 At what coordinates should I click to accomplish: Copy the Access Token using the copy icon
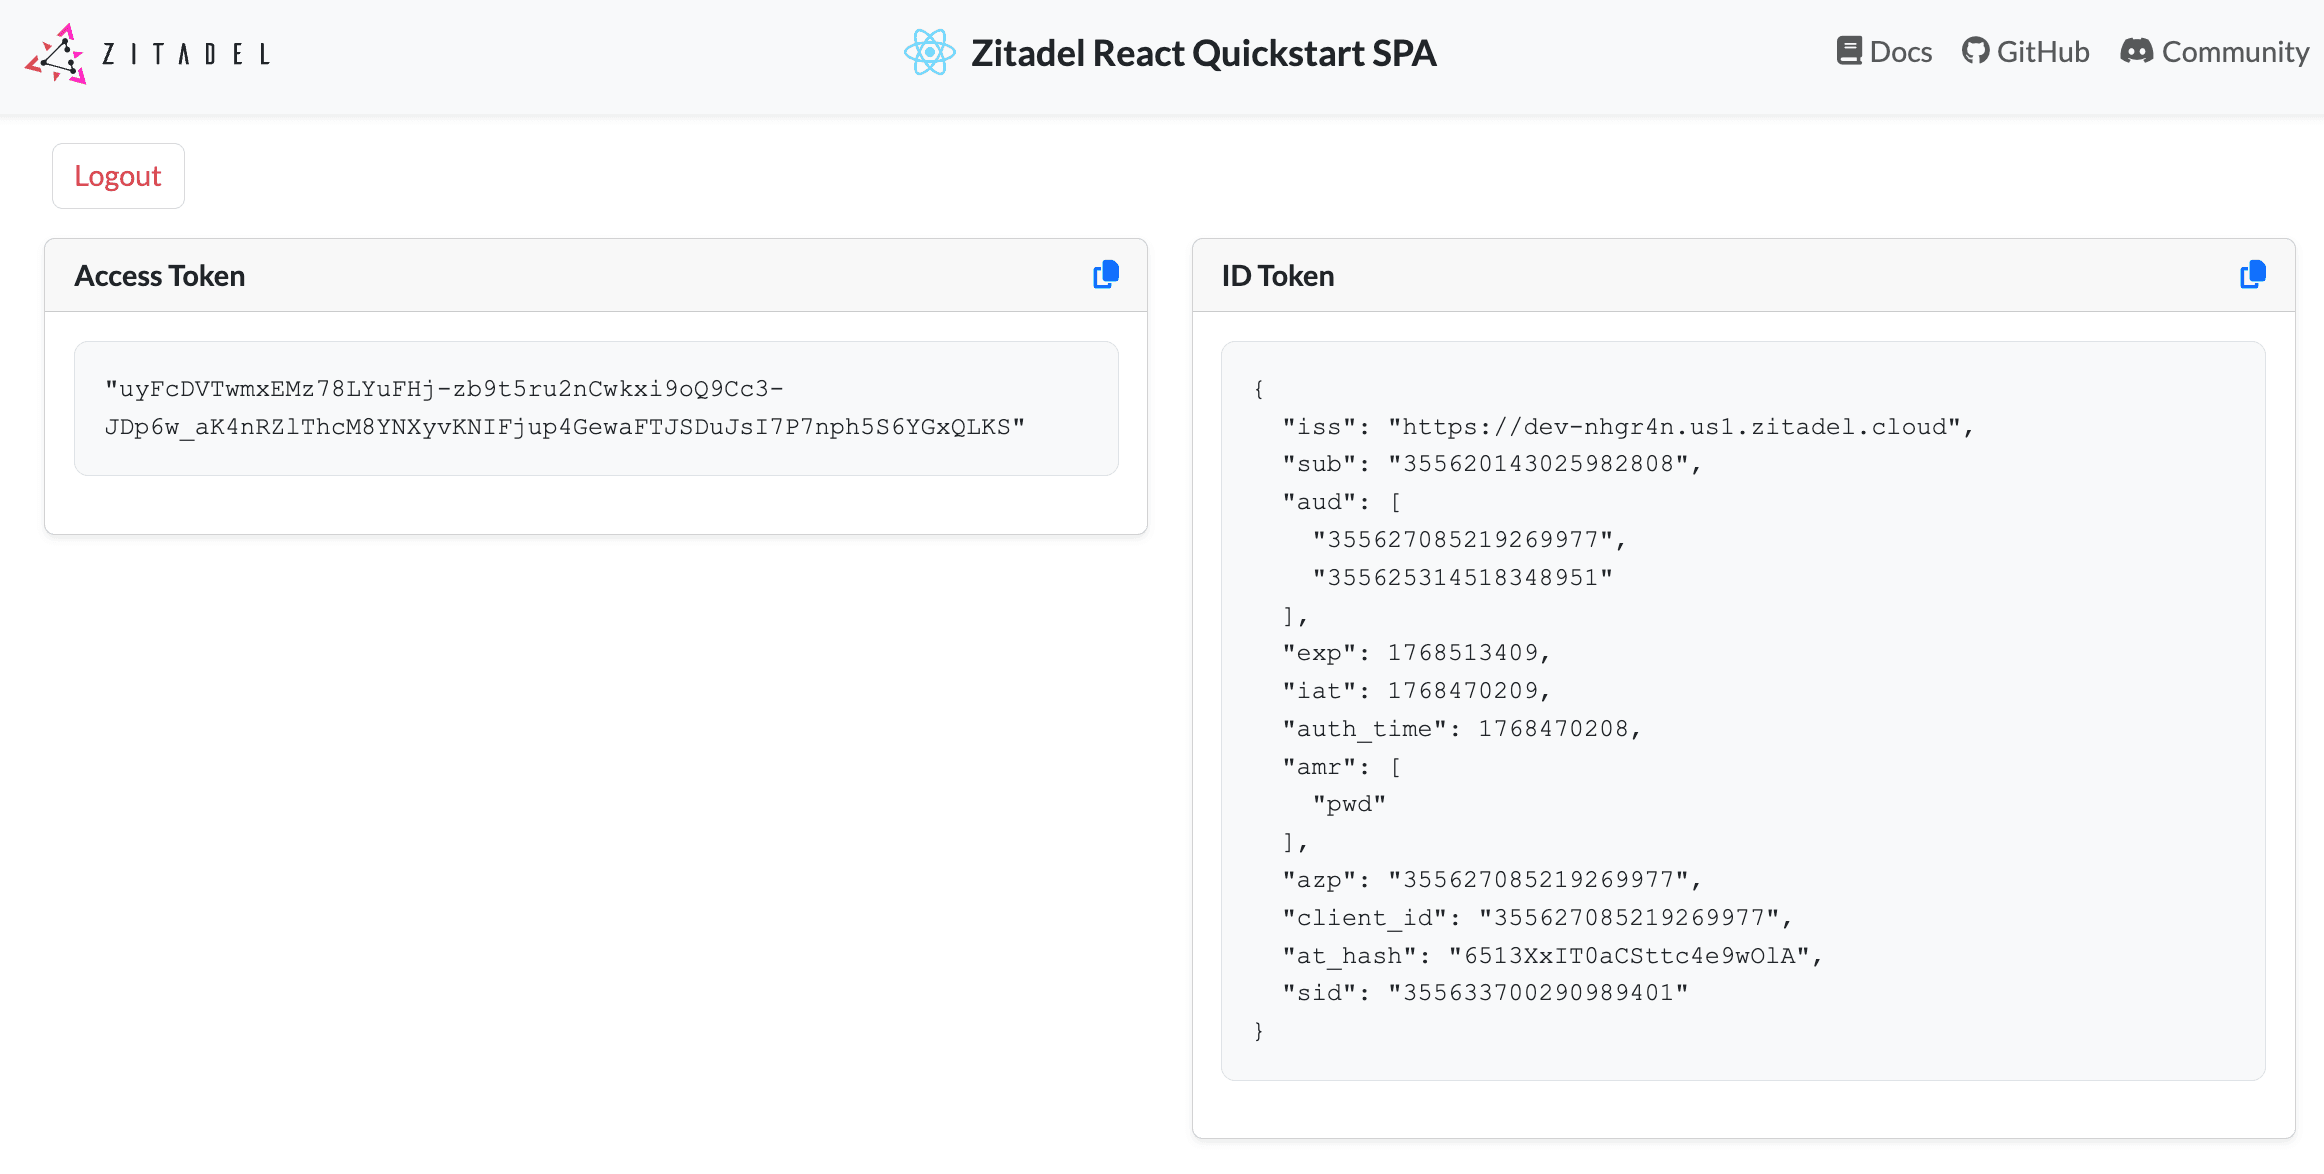click(x=1105, y=274)
